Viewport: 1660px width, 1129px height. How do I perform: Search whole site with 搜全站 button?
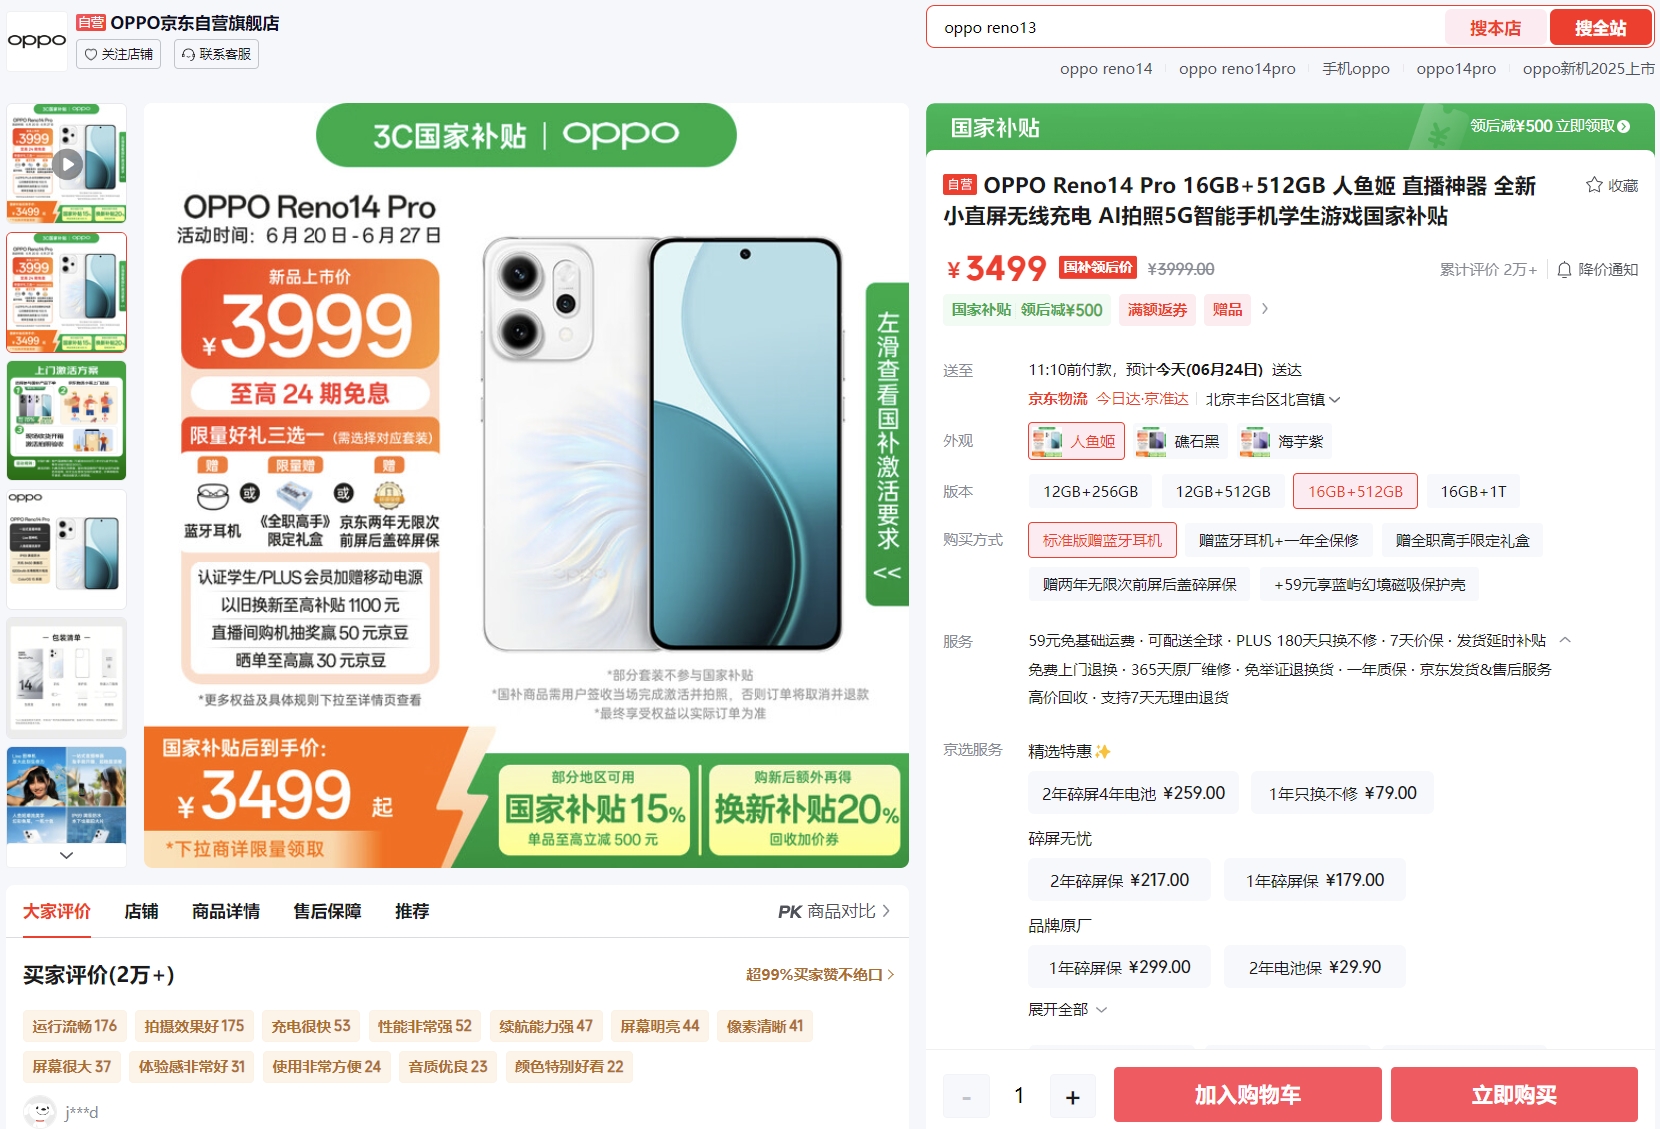click(x=1600, y=28)
